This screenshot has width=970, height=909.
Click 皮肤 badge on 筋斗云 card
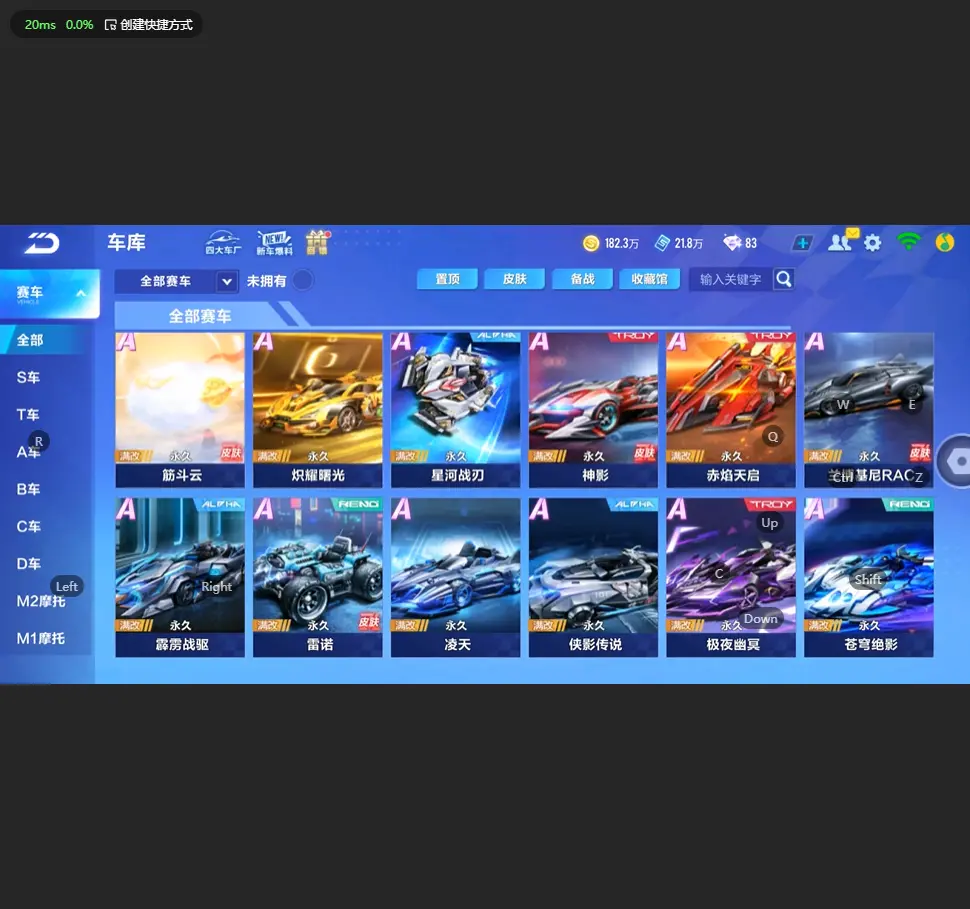point(231,453)
